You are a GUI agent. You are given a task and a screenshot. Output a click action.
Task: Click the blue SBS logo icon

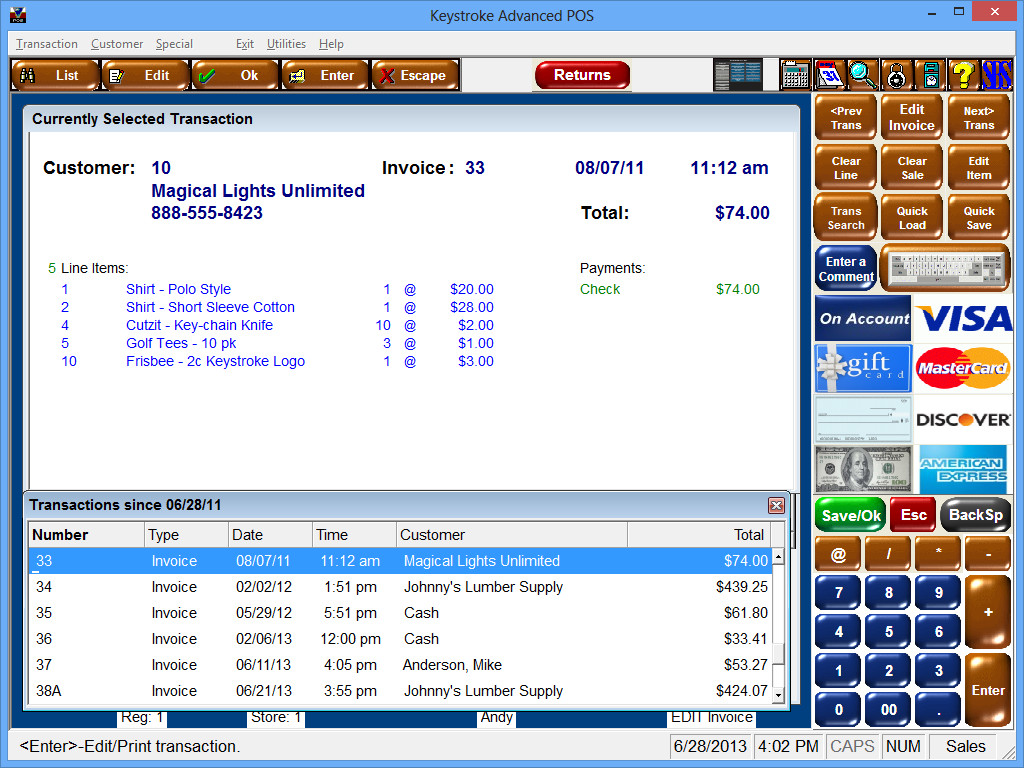click(x=997, y=75)
